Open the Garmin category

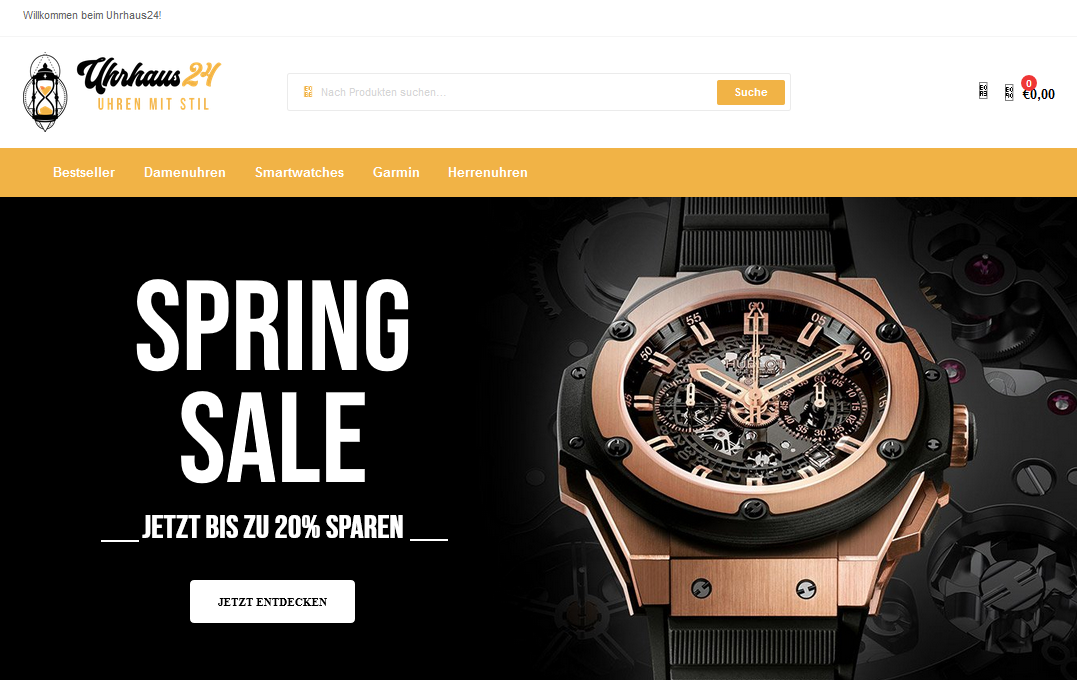[x=396, y=172]
